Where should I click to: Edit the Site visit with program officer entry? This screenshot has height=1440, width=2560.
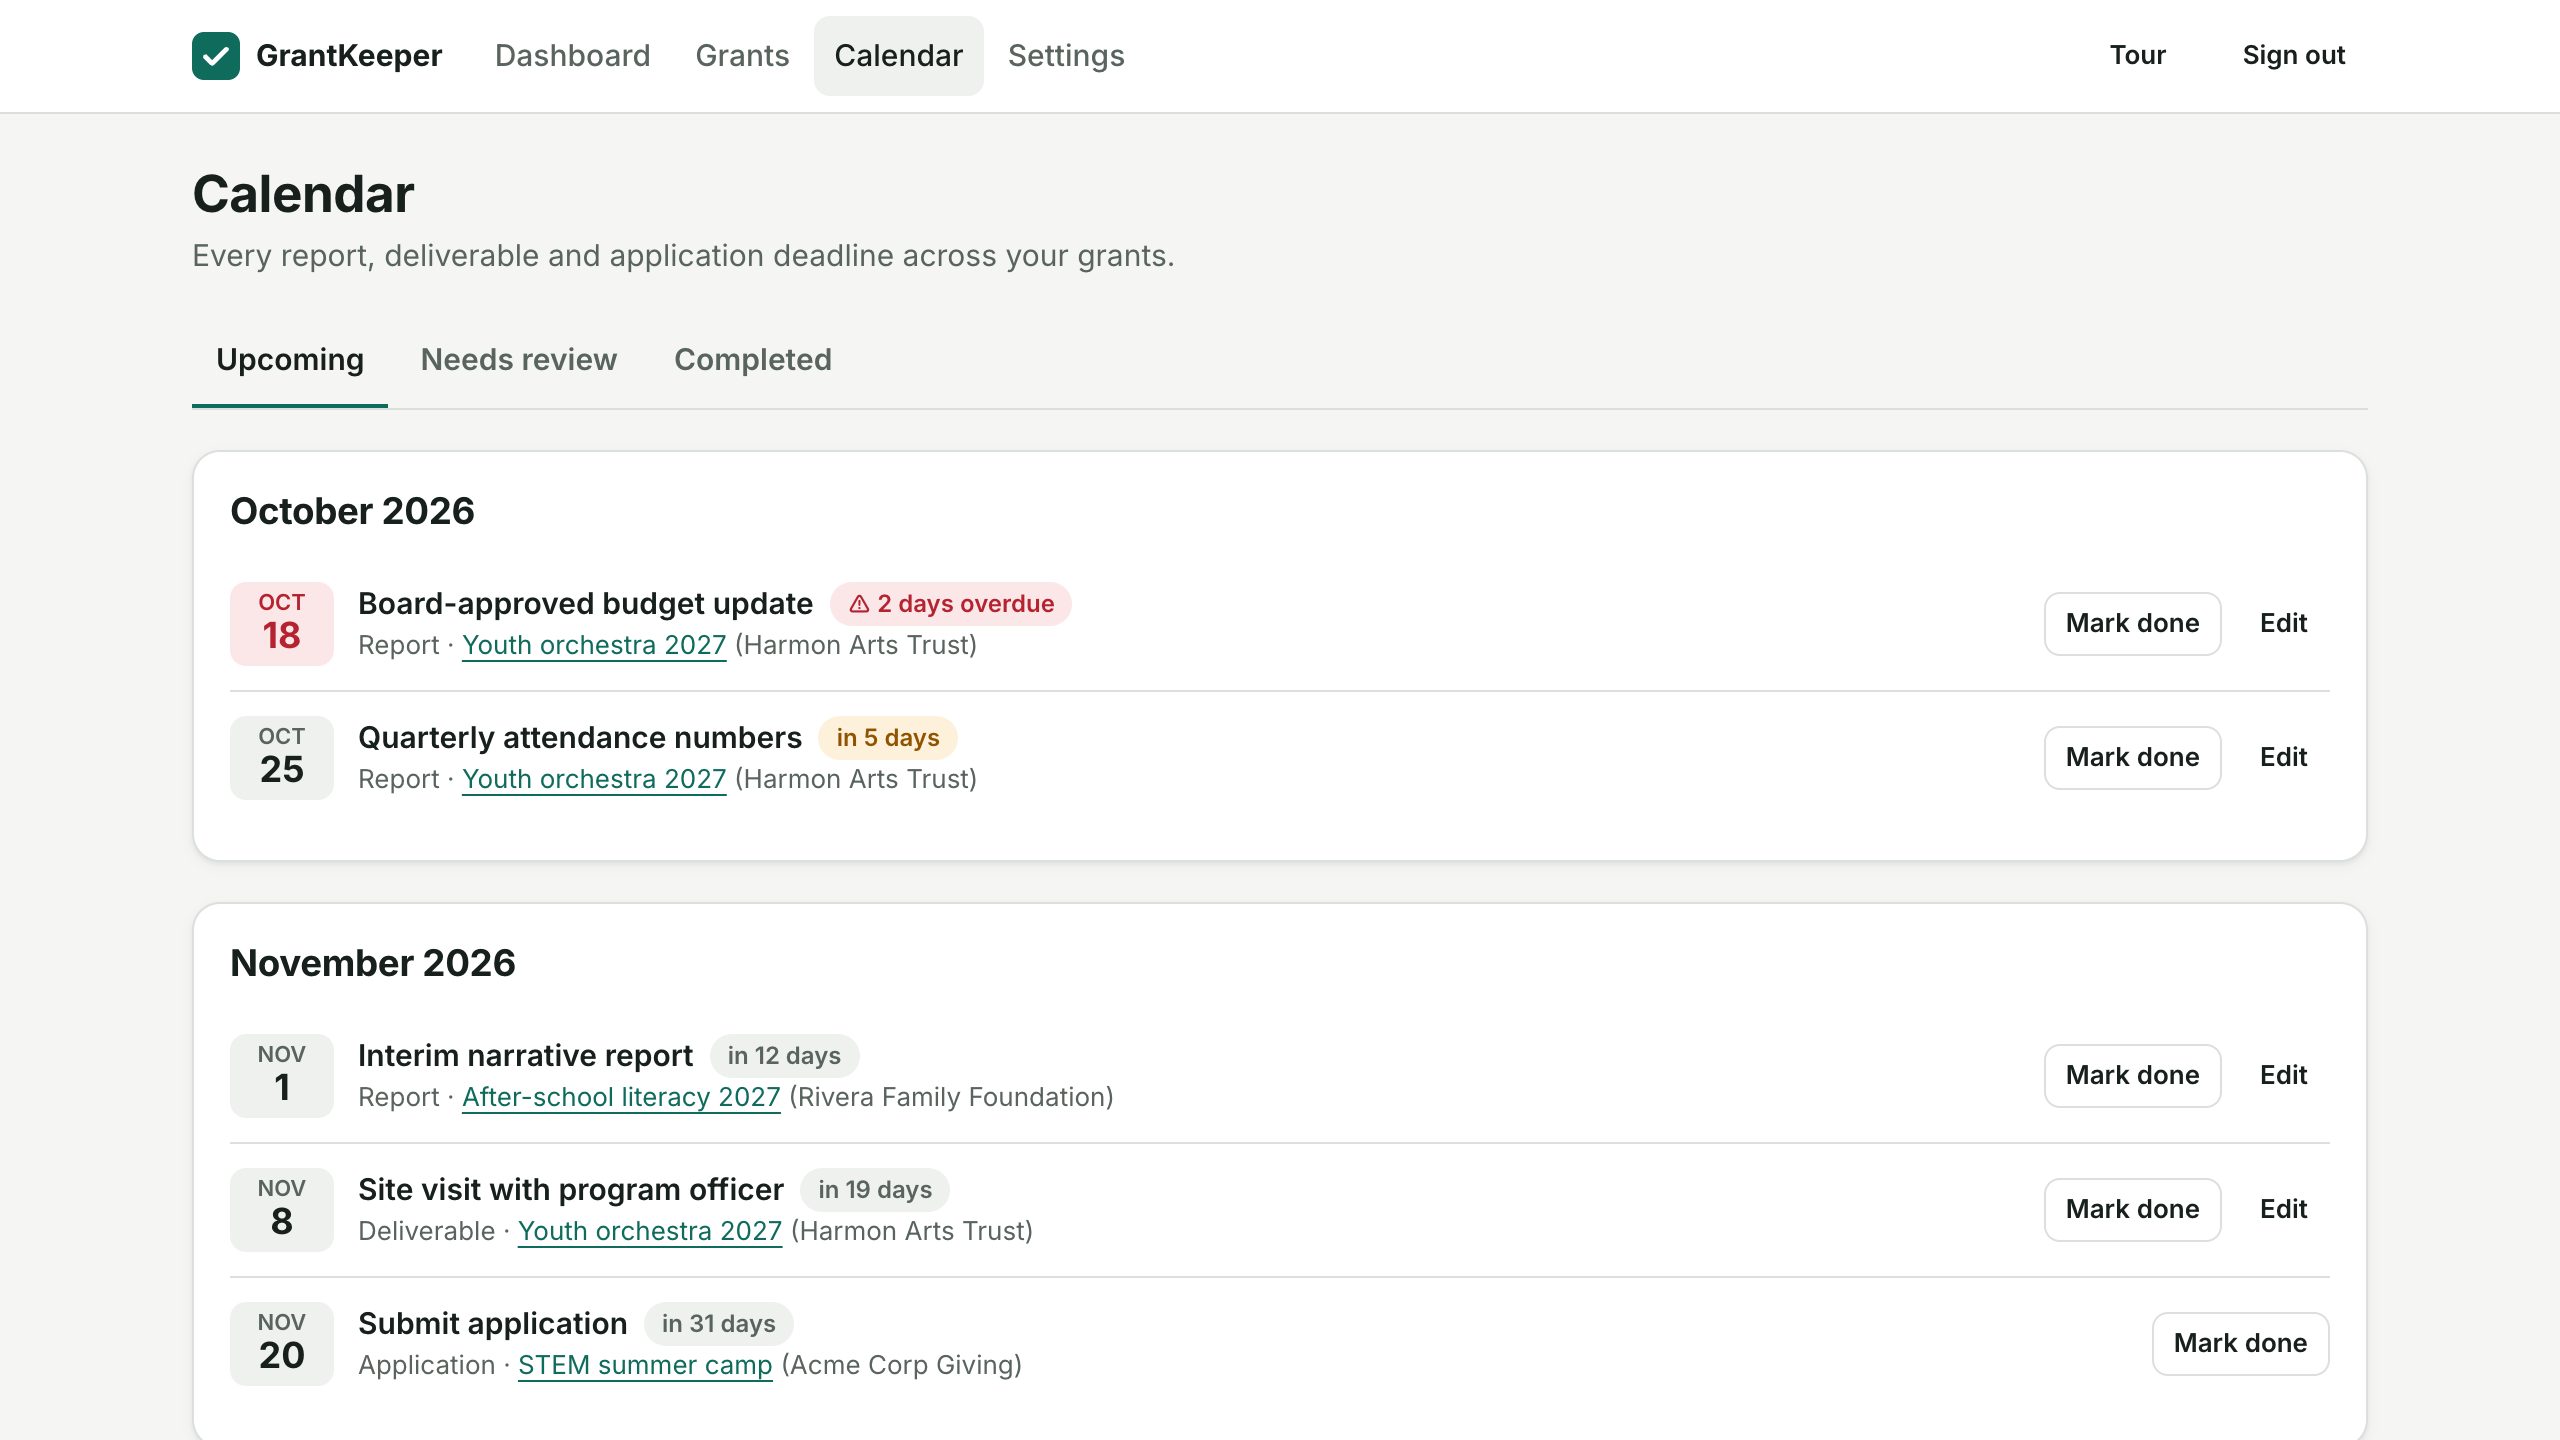click(2283, 1210)
